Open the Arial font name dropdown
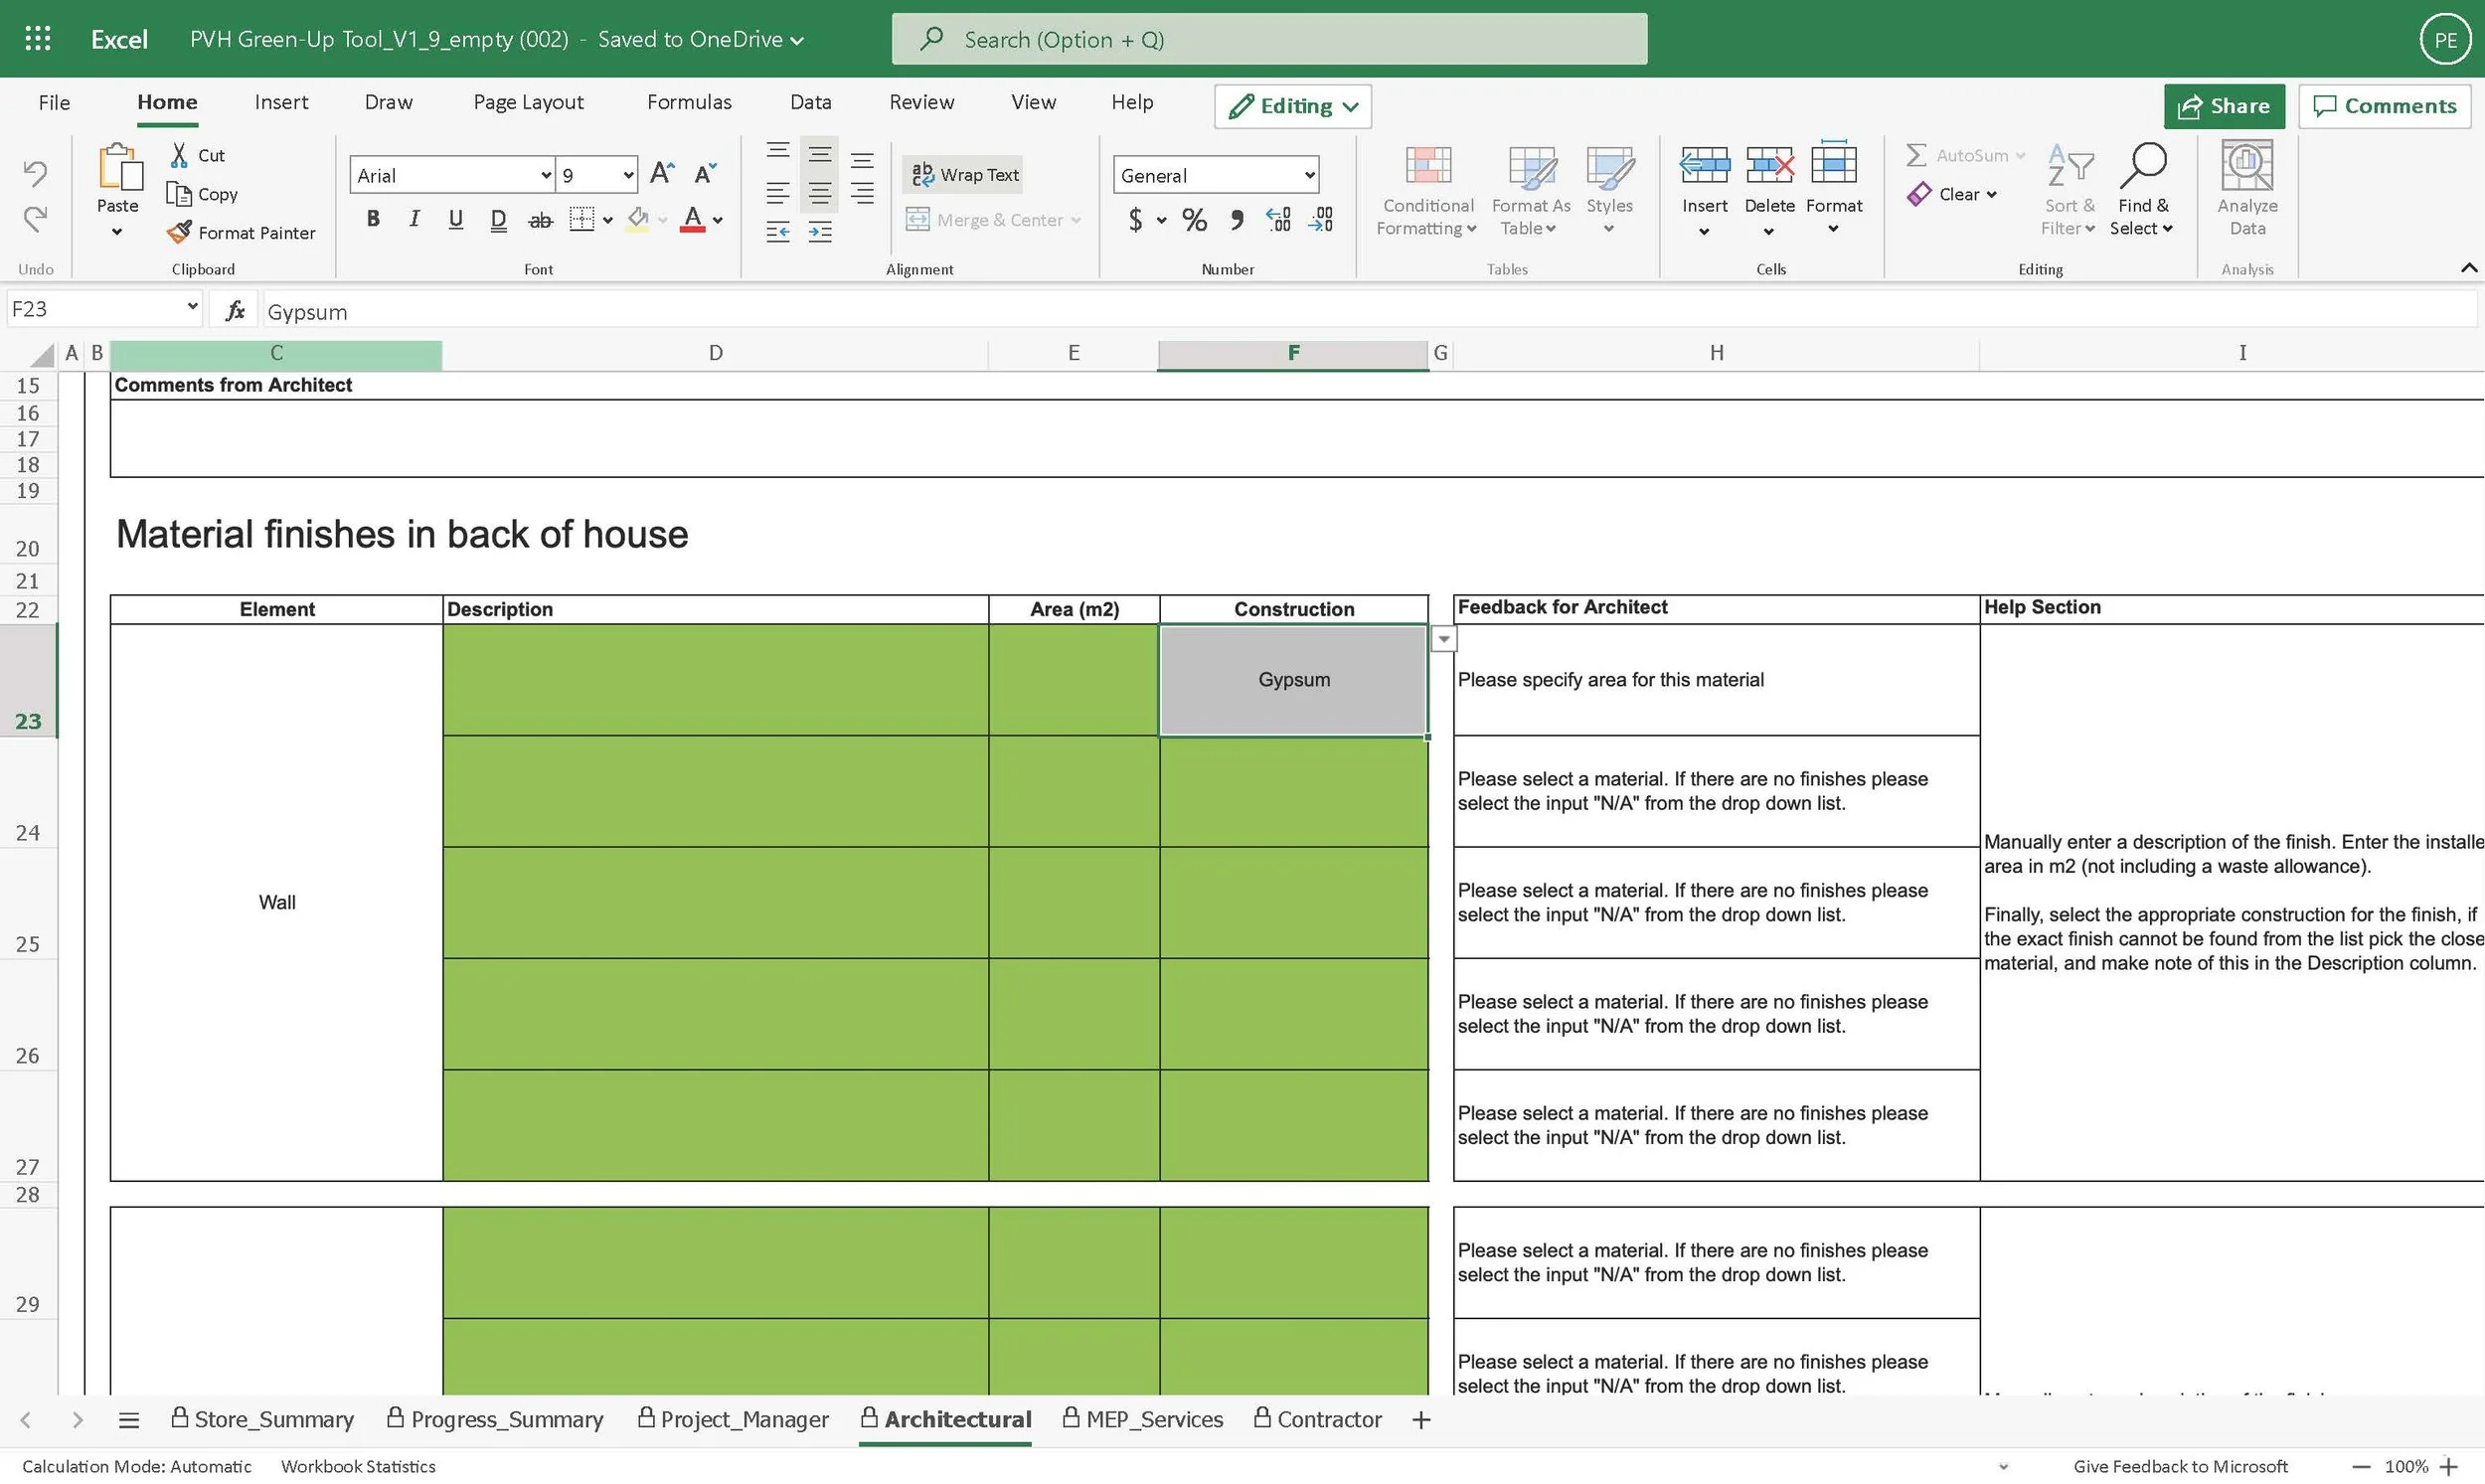2485x1484 pixels. [x=546, y=175]
